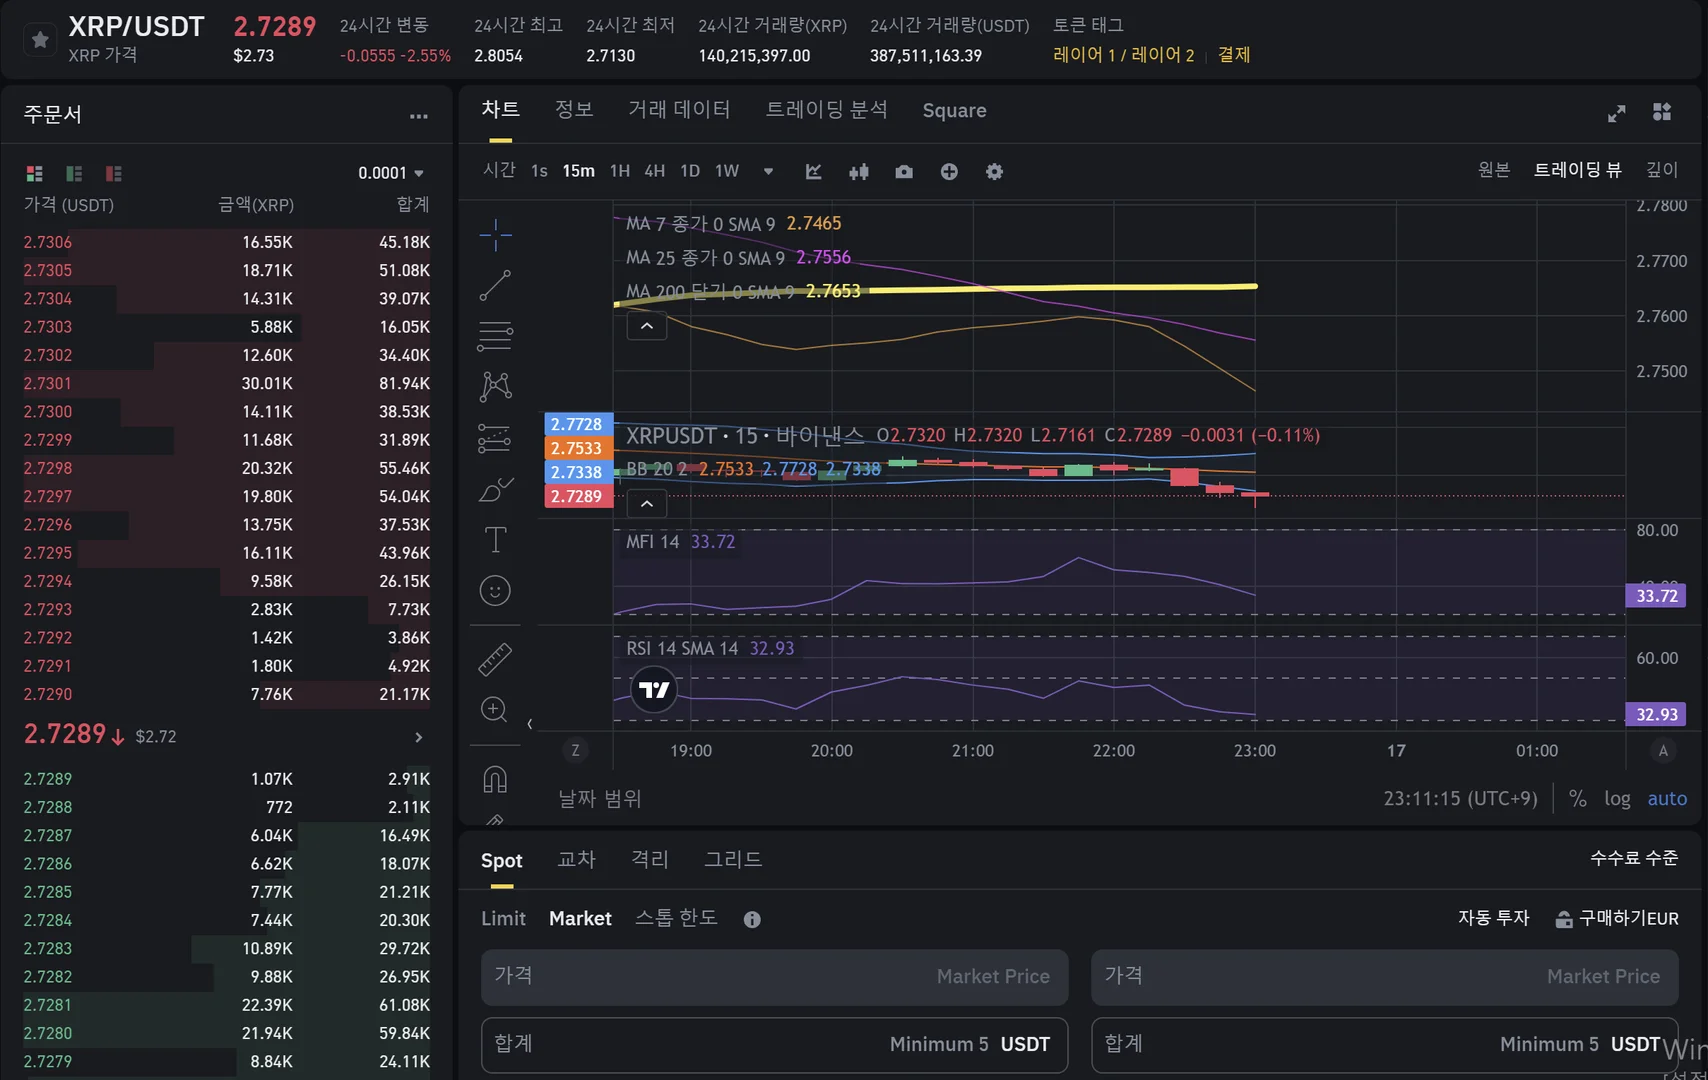The height and width of the screenshot is (1080, 1708).
Task: Expand more time interval options
Action: coord(768,171)
